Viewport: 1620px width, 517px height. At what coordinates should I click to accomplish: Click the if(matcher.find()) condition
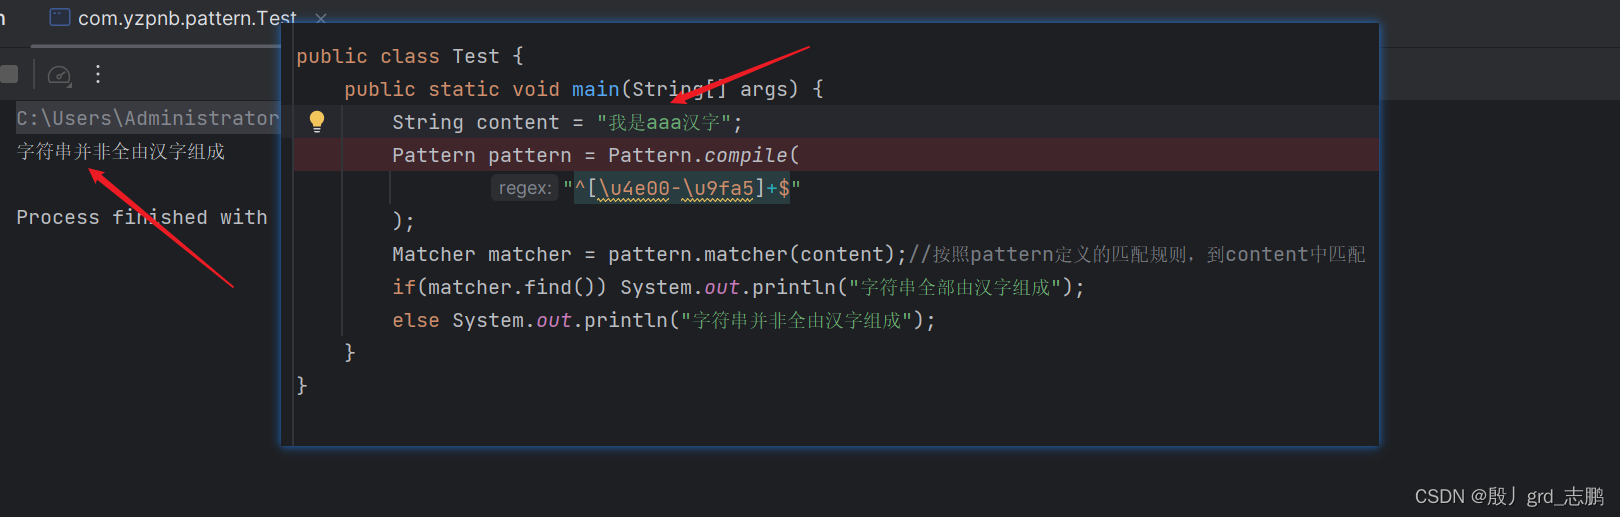pyautogui.click(x=499, y=287)
